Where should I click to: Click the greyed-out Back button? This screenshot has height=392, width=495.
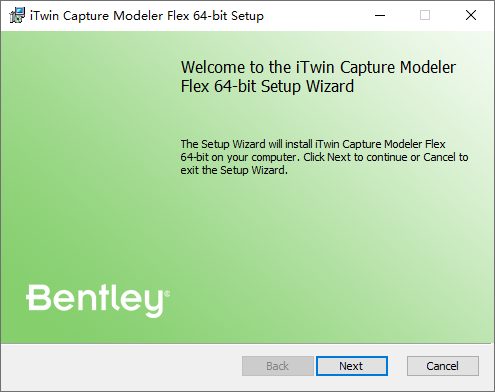(278, 366)
